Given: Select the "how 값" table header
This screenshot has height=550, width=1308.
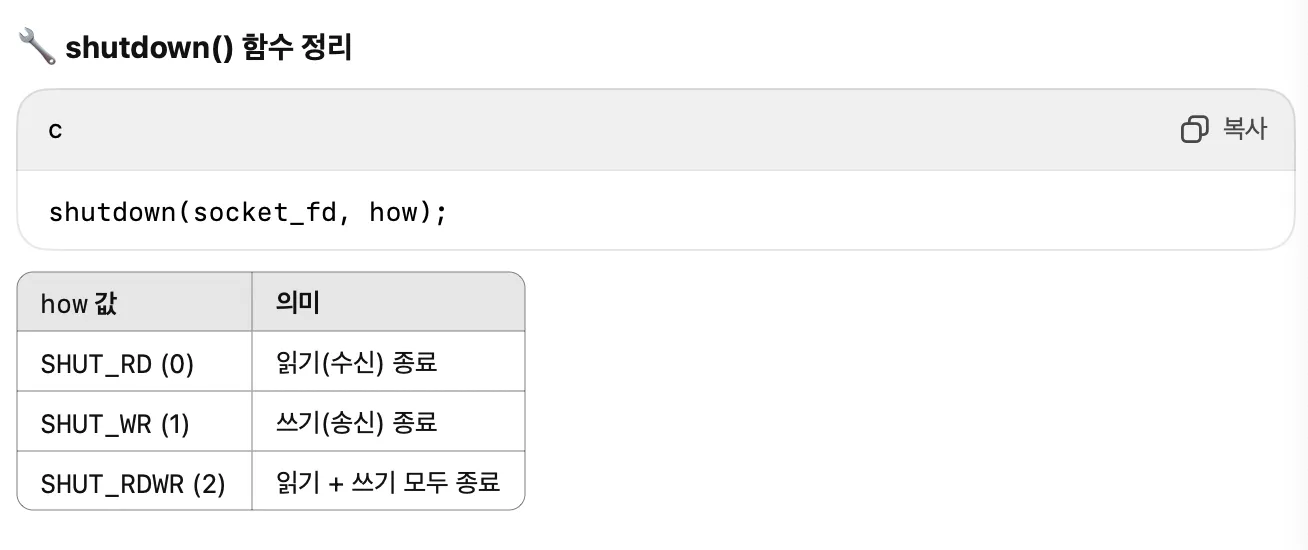Looking at the screenshot, I should point(79,303).
